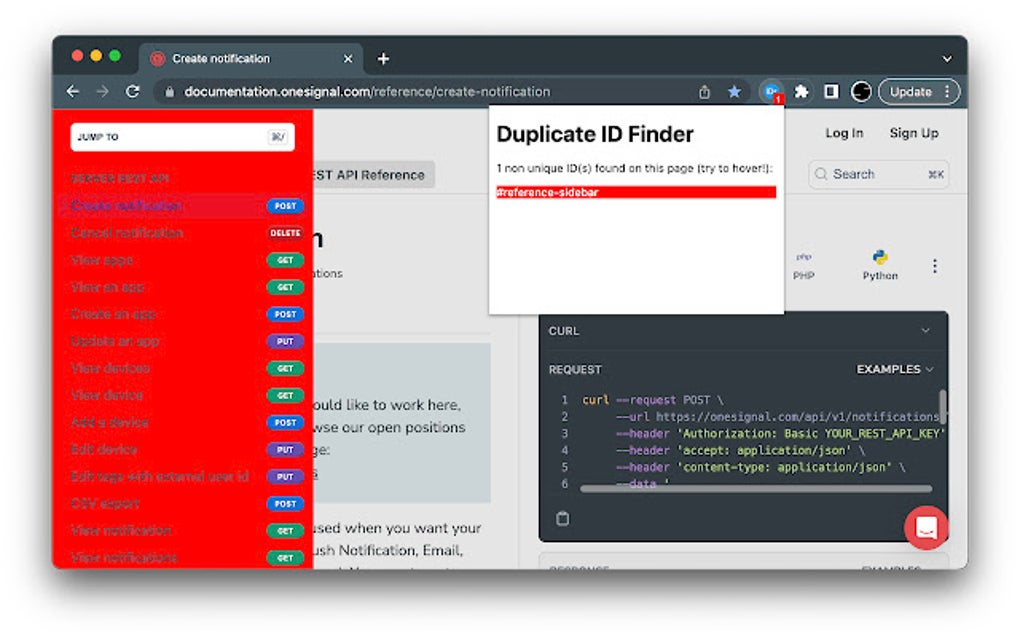Click the #reference-sidebar duplicate ID entry

[x=636, y=192]
